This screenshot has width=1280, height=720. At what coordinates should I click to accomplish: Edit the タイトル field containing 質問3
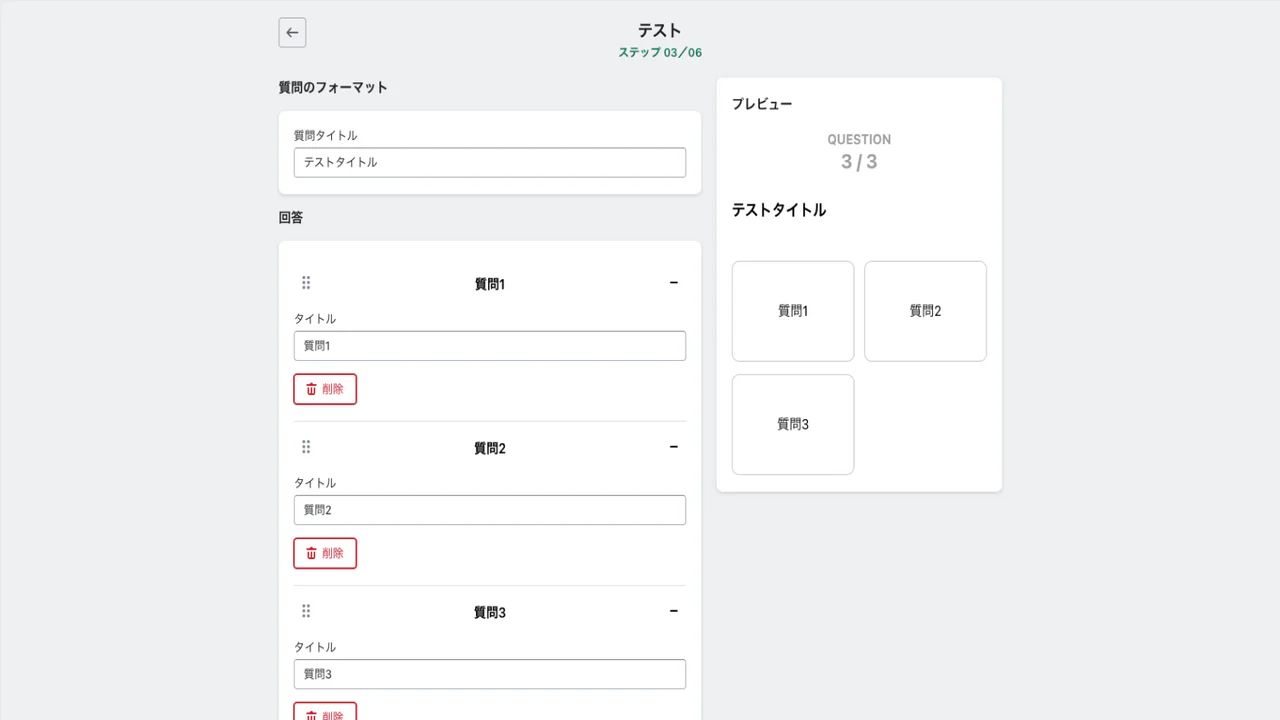click(490, 674)
